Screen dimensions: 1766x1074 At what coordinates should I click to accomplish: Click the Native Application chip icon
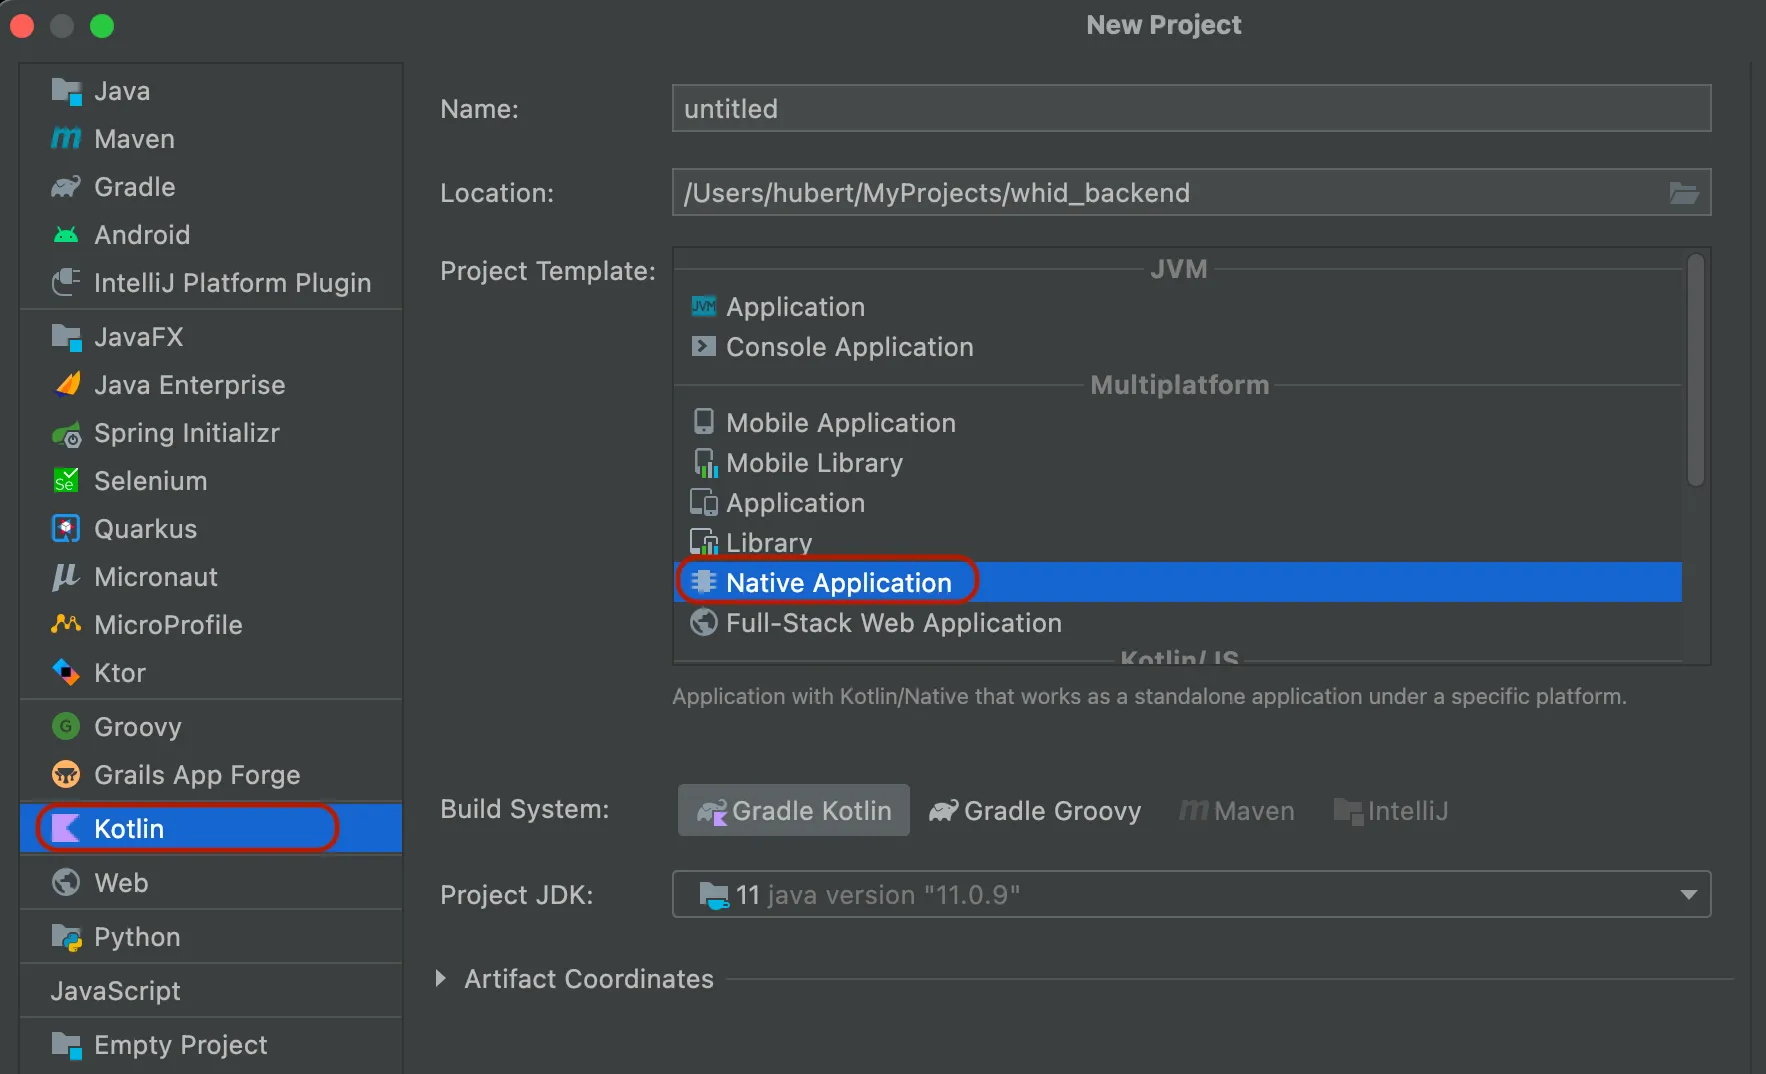[x=704, y=582]
